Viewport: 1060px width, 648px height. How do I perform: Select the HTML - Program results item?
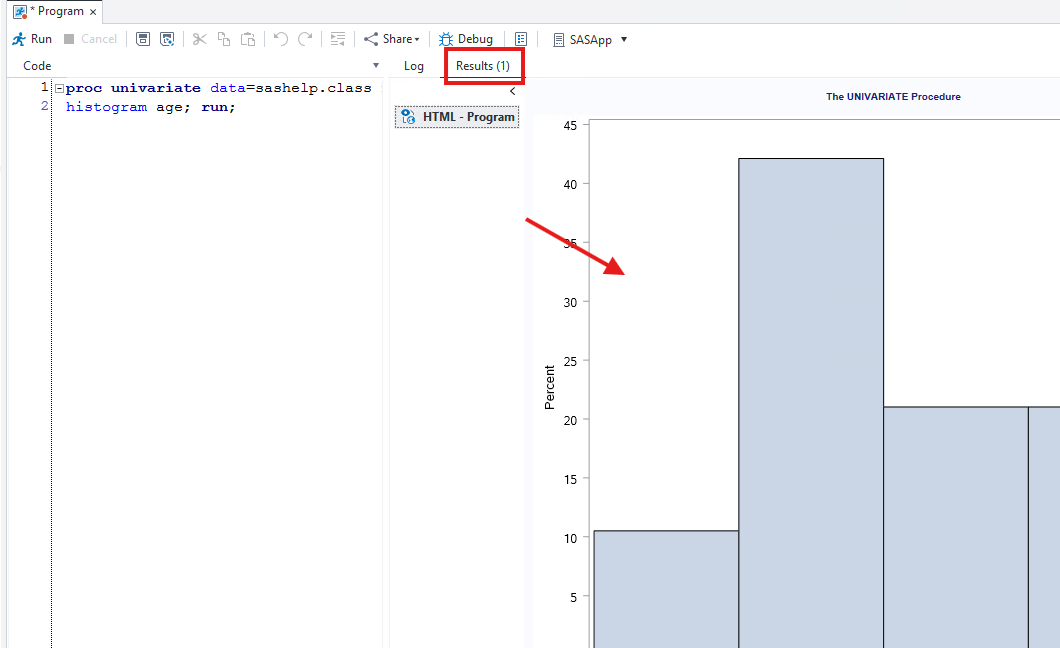pyautogui.click(x=456, y=116)
